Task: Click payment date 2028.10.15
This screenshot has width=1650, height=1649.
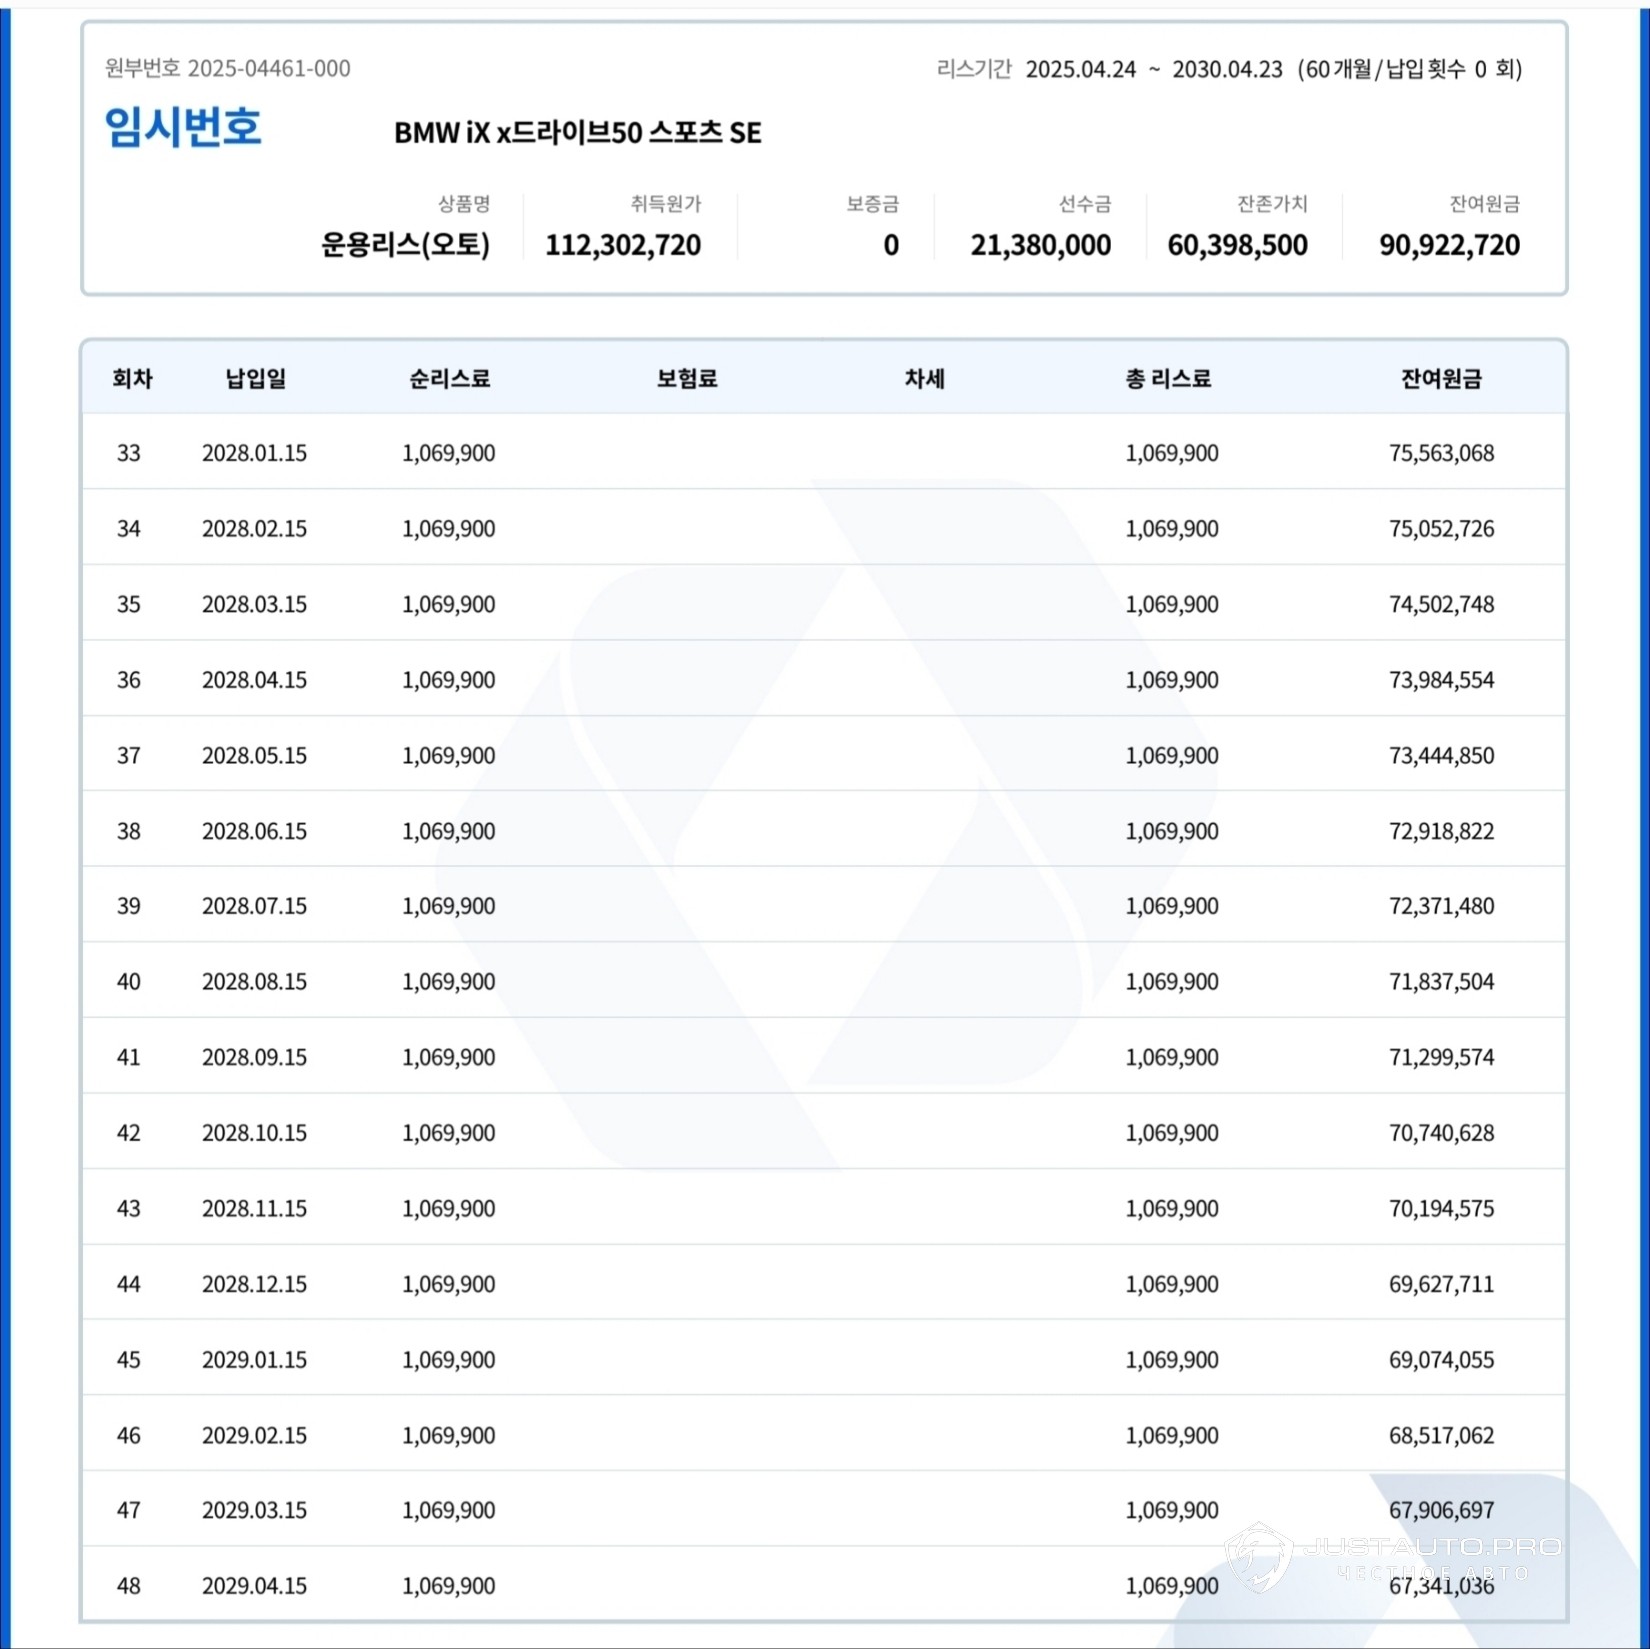Action: pos(254,1133)
